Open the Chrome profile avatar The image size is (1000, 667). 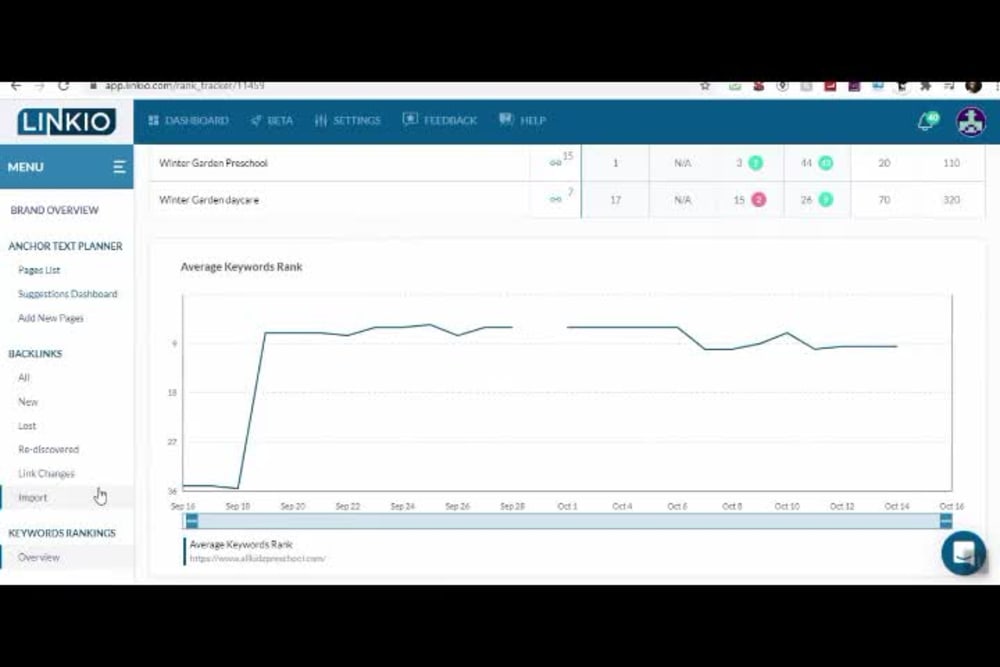pyautogui.click(x=973, y=86)
